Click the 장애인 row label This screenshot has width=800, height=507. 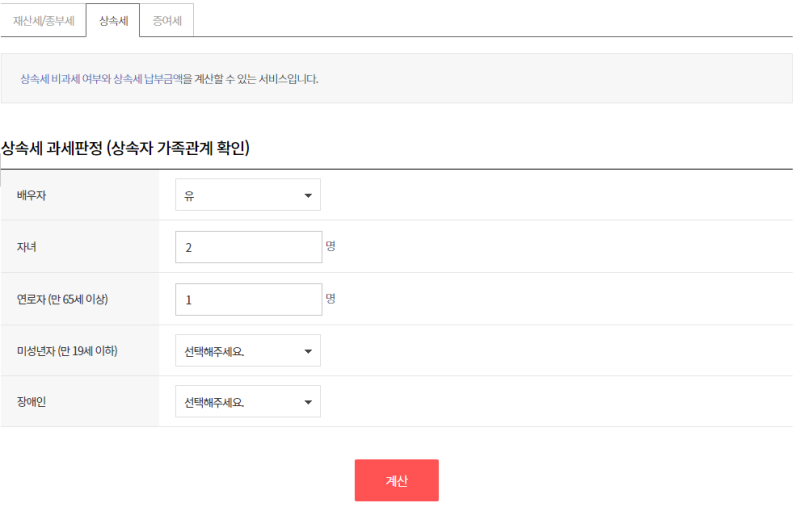tap(31, 402)
